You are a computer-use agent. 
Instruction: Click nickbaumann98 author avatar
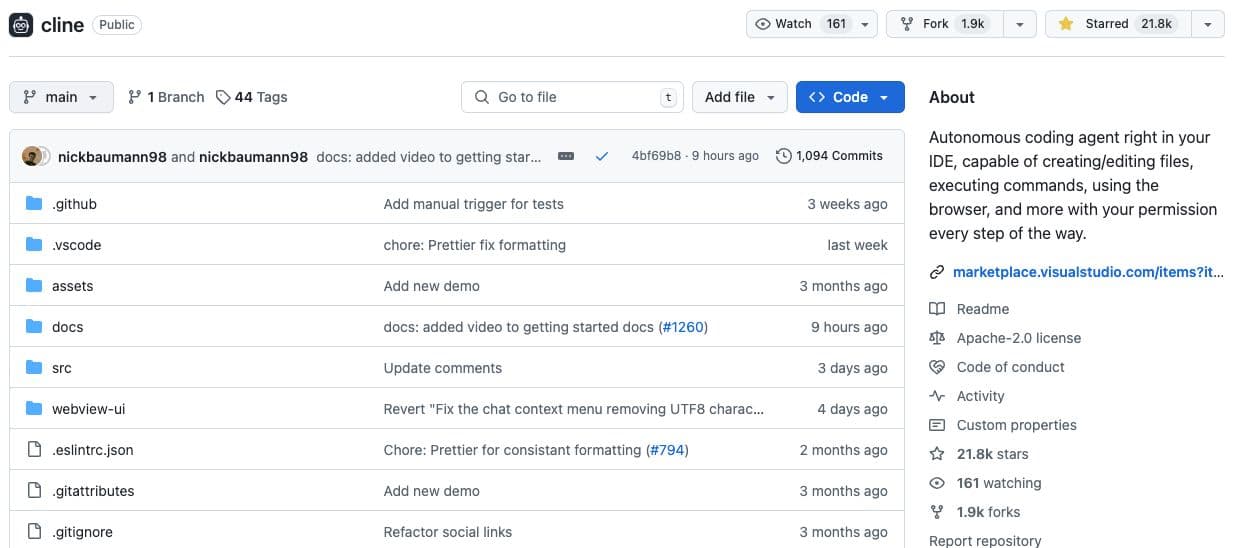33,156
